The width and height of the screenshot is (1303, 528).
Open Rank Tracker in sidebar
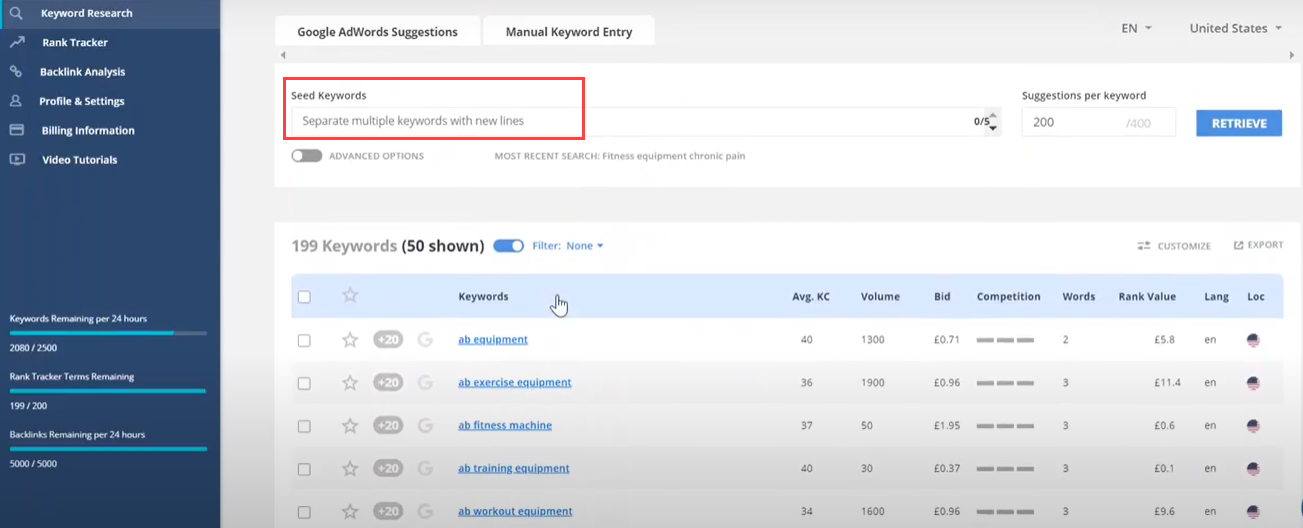click(75, 43)
